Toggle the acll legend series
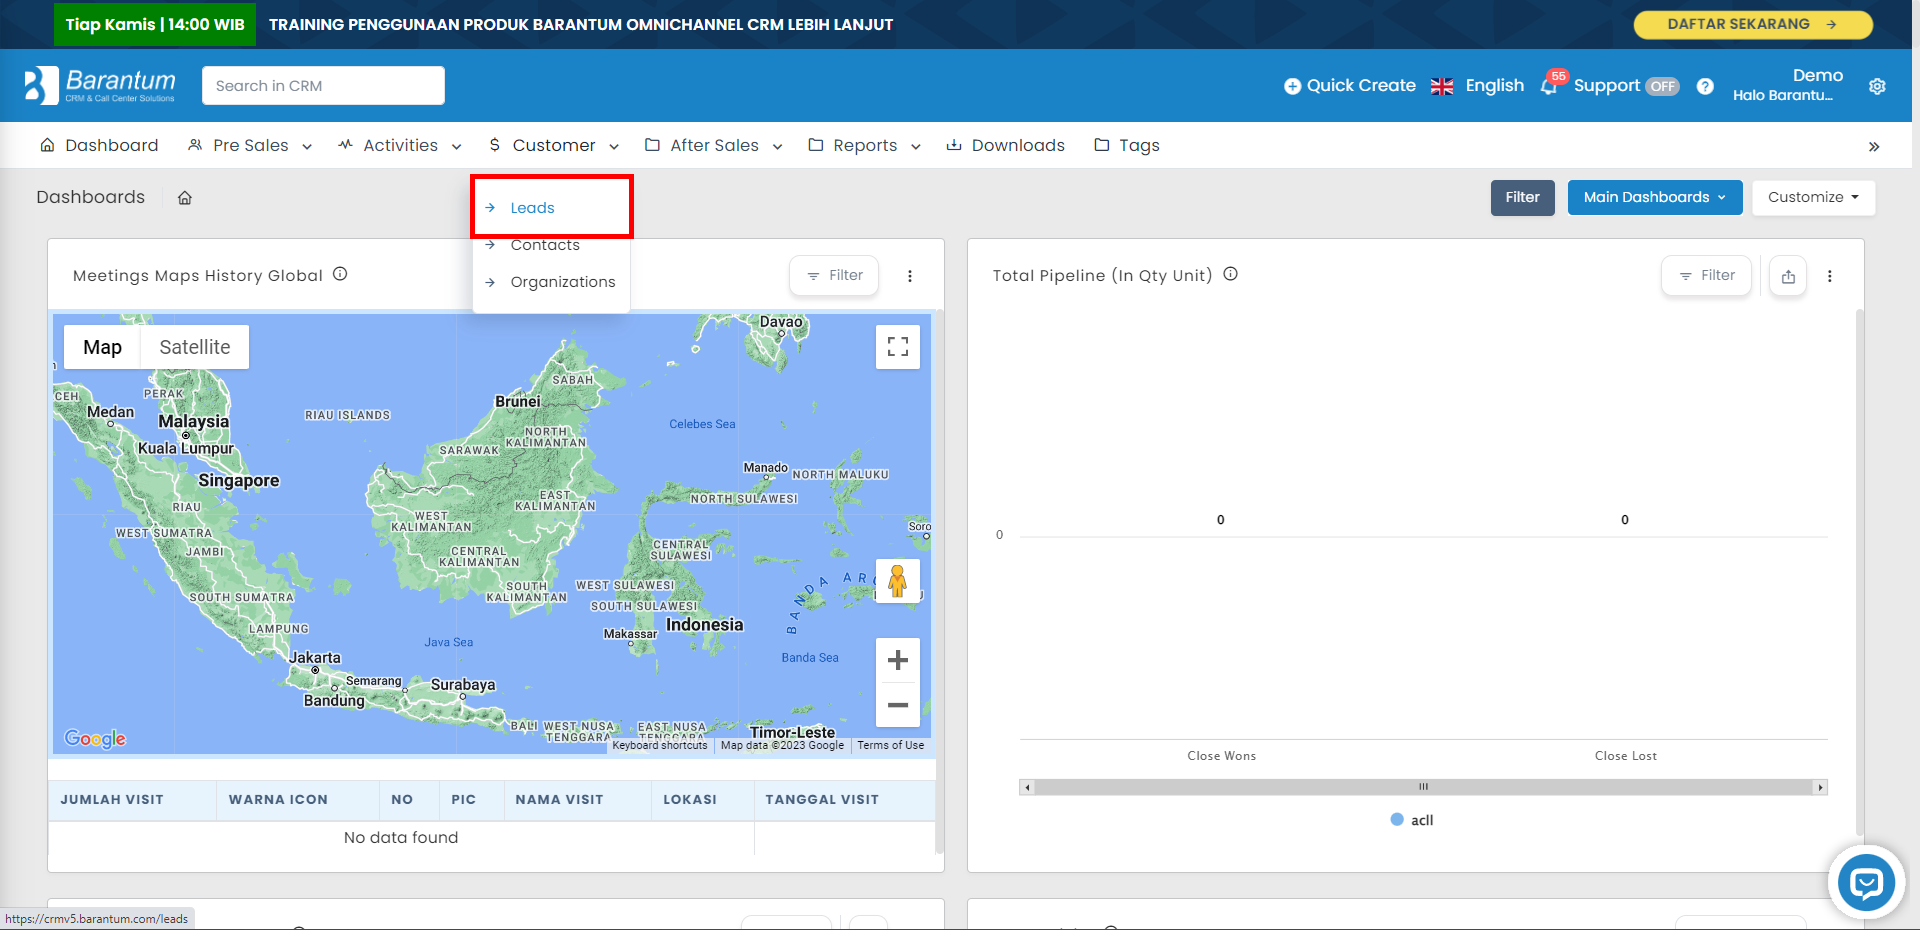This screenshot has width=1920, height=930. pos(1412,820)
